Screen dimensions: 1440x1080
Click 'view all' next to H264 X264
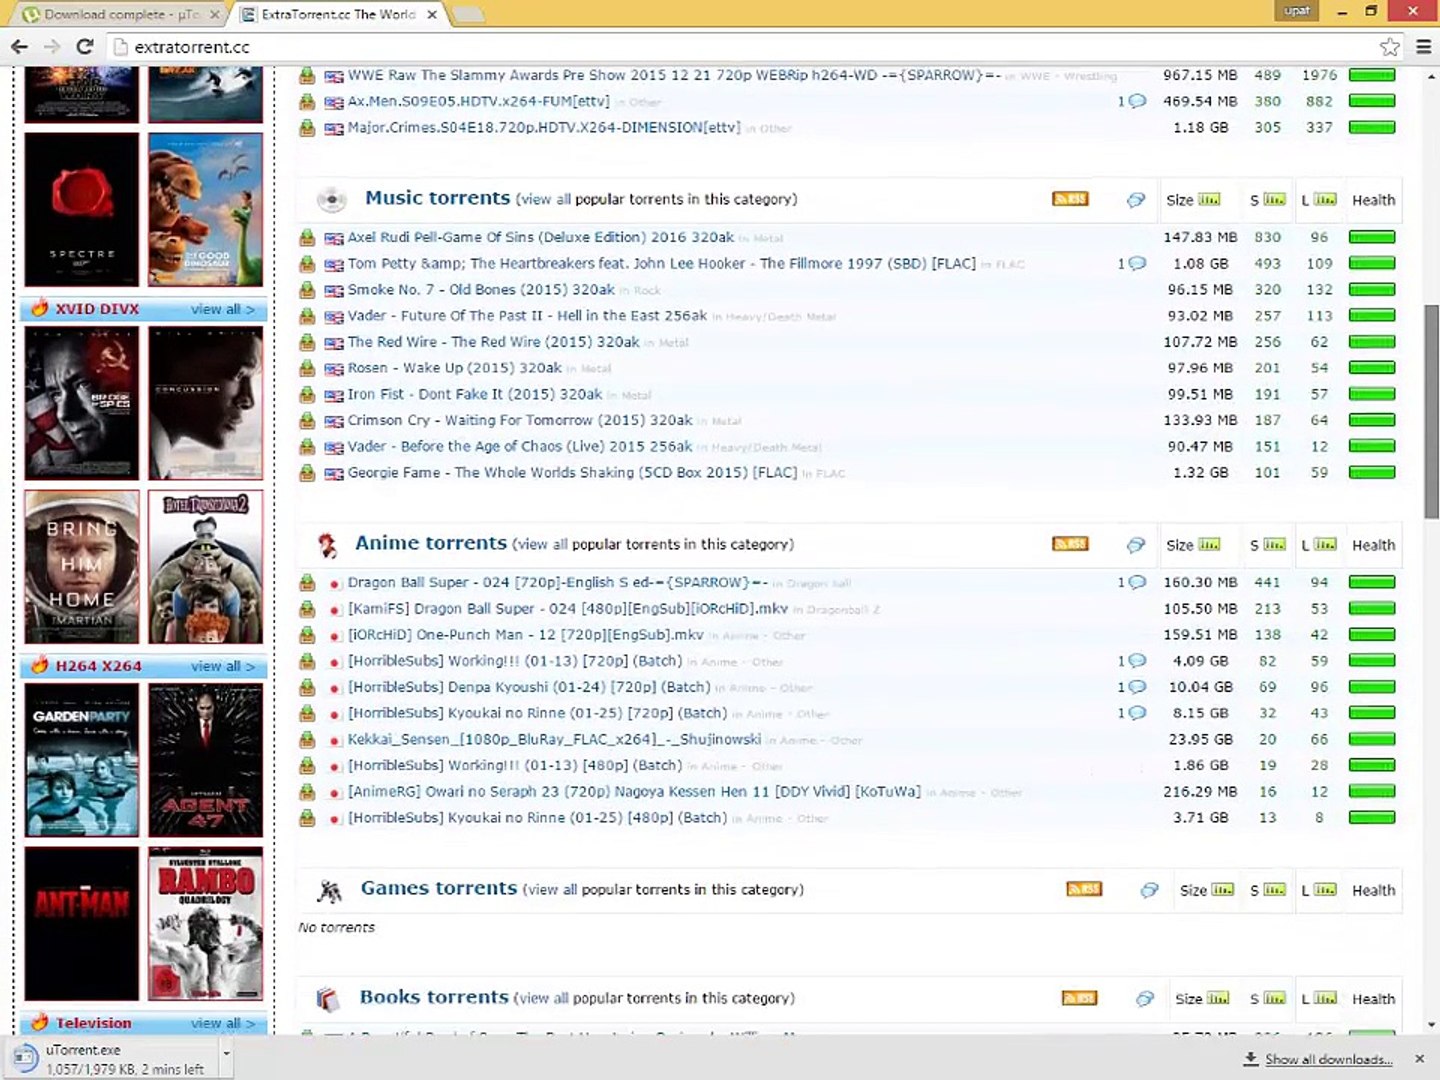click(x=222, y=666)
